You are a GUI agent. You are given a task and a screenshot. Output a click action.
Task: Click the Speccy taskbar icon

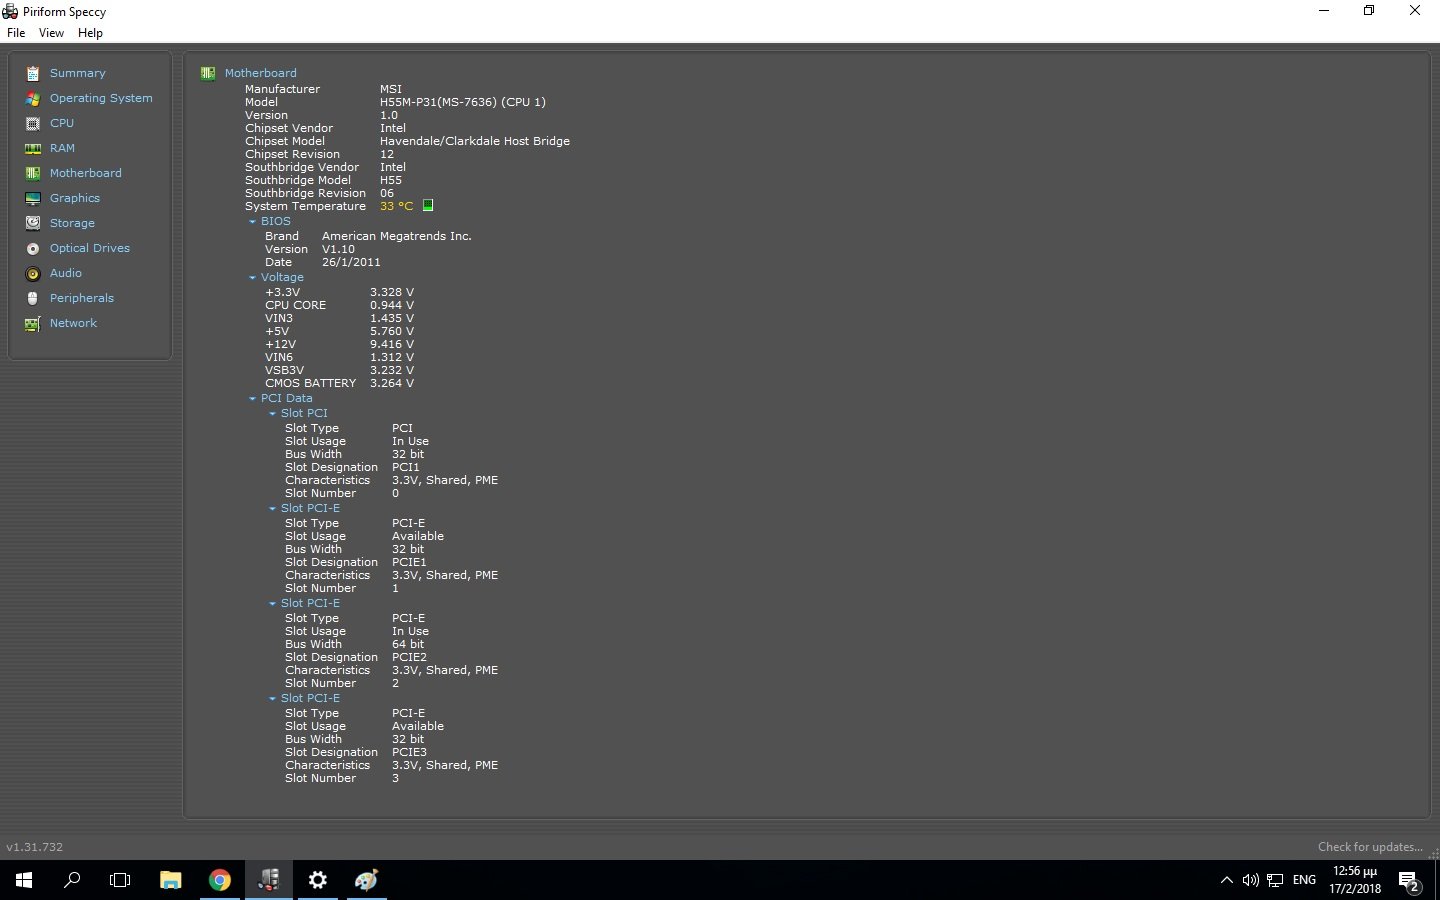tap(269, 880)
